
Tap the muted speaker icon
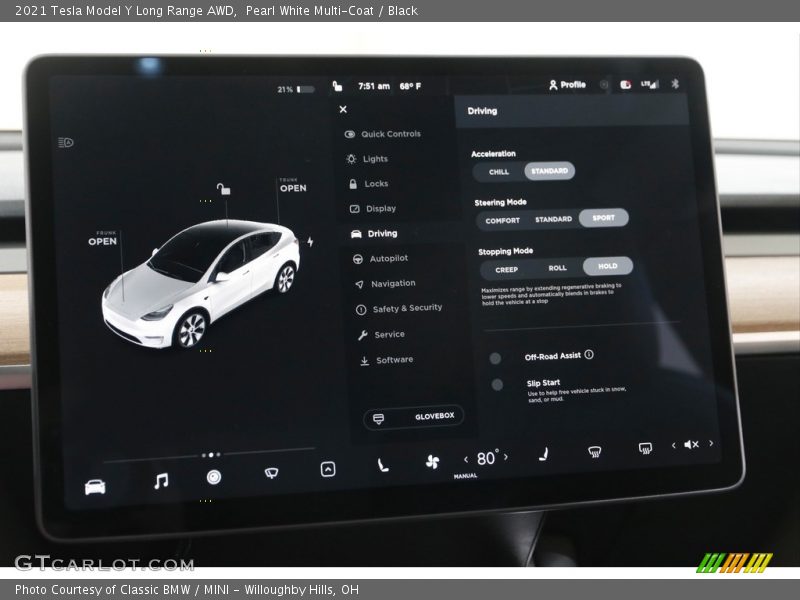(x=691, y=444)
